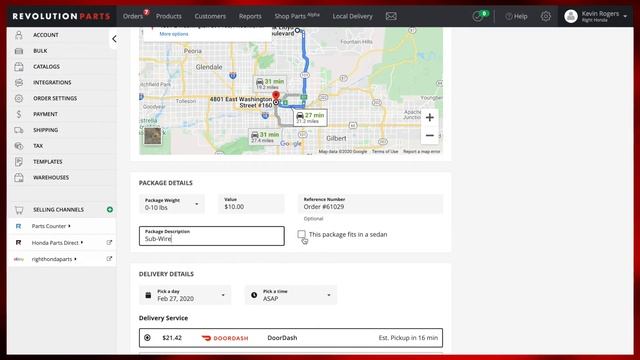Expand the Kevin Rogers account menu arrow
The image size is (640, 360).
pos(625,16)
